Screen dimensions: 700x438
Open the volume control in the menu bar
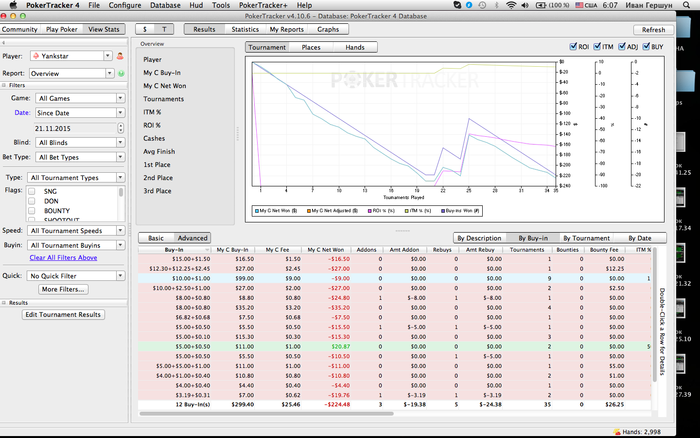click(x=525, y=5)
